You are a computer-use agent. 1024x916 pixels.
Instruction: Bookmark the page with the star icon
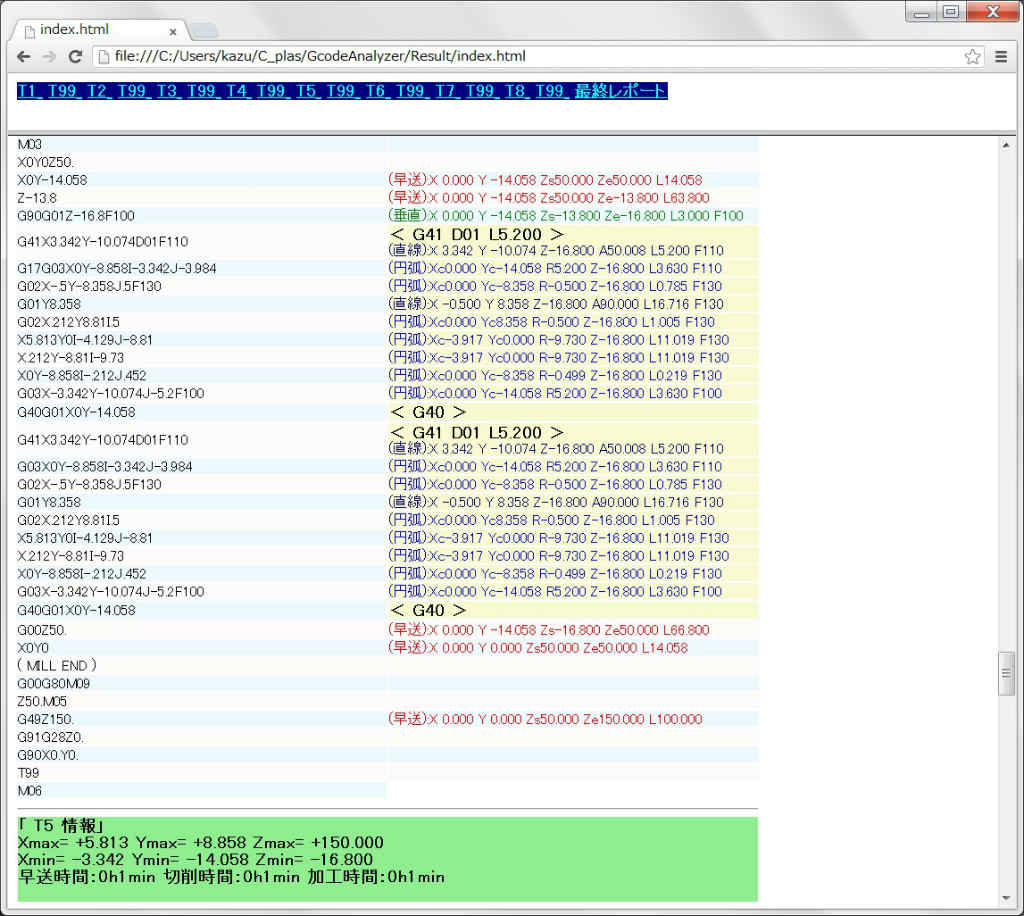pyautogui.click(x=972, y=57)
